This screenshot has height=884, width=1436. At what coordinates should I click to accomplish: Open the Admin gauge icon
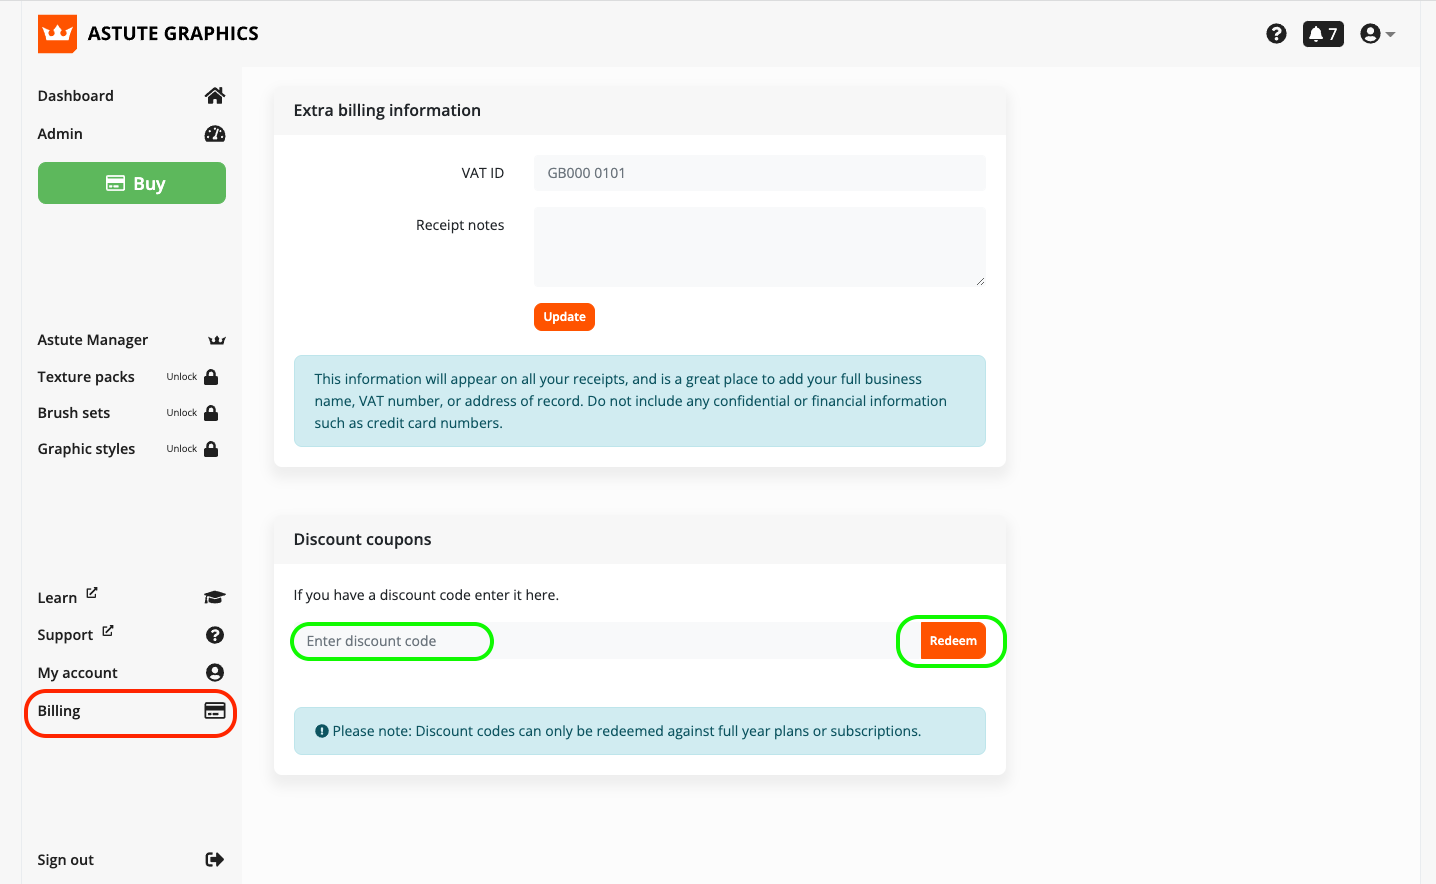coord(214,134)
